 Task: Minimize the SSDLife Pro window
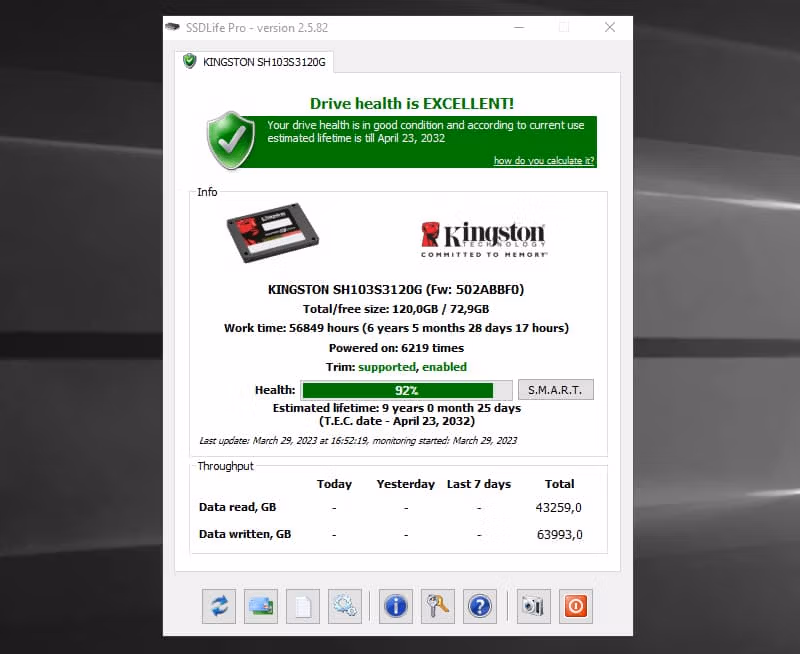point(519,28)
